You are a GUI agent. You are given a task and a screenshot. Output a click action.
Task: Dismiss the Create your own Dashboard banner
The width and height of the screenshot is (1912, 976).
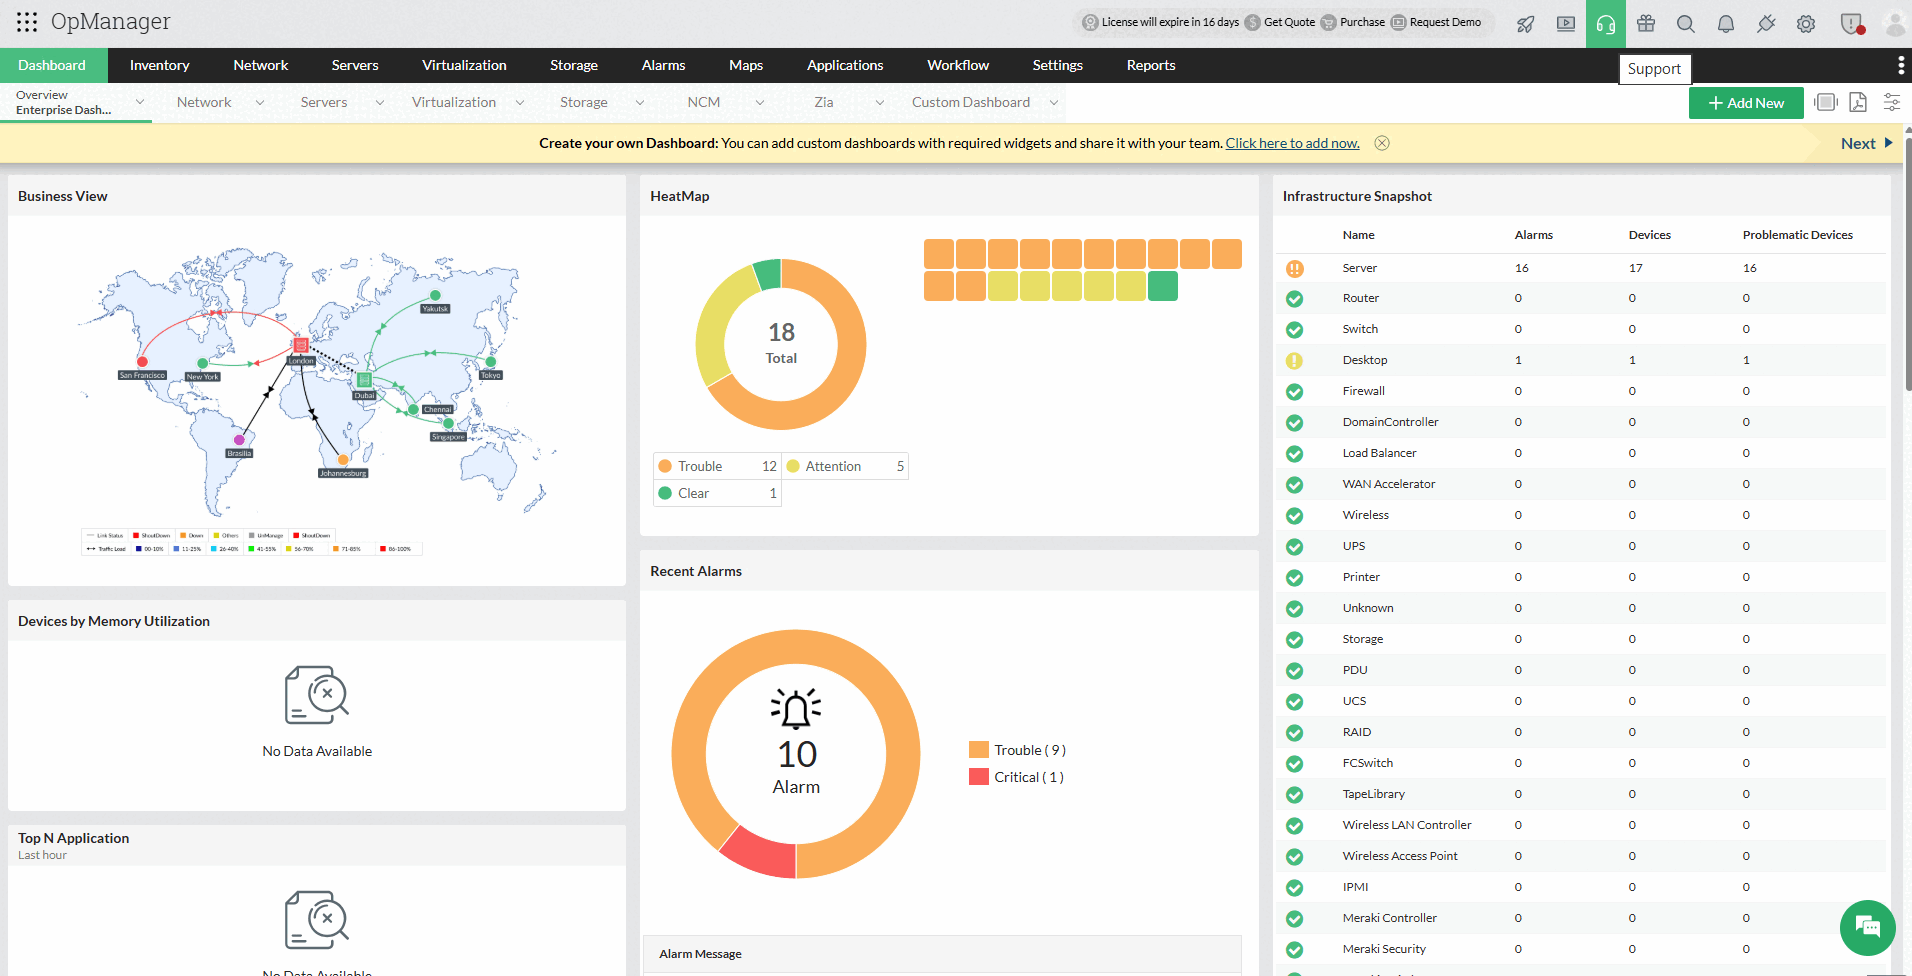(x=1381, y=143)
